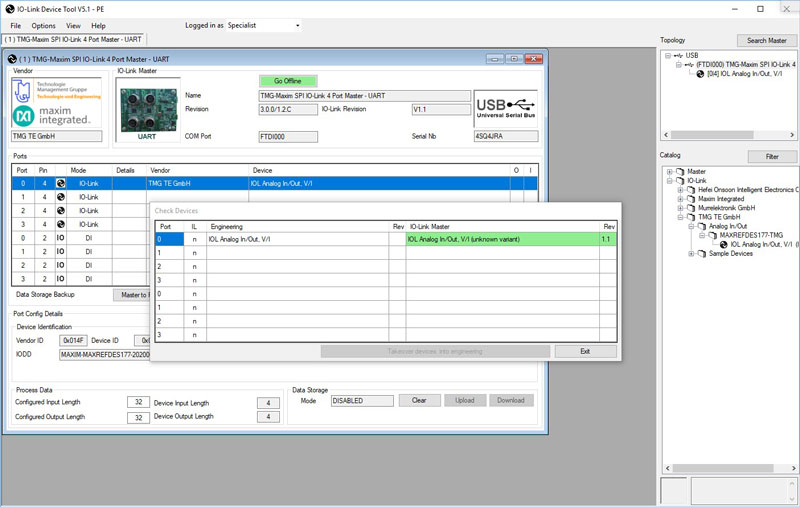Open the View menu

[x=73, y=26]
